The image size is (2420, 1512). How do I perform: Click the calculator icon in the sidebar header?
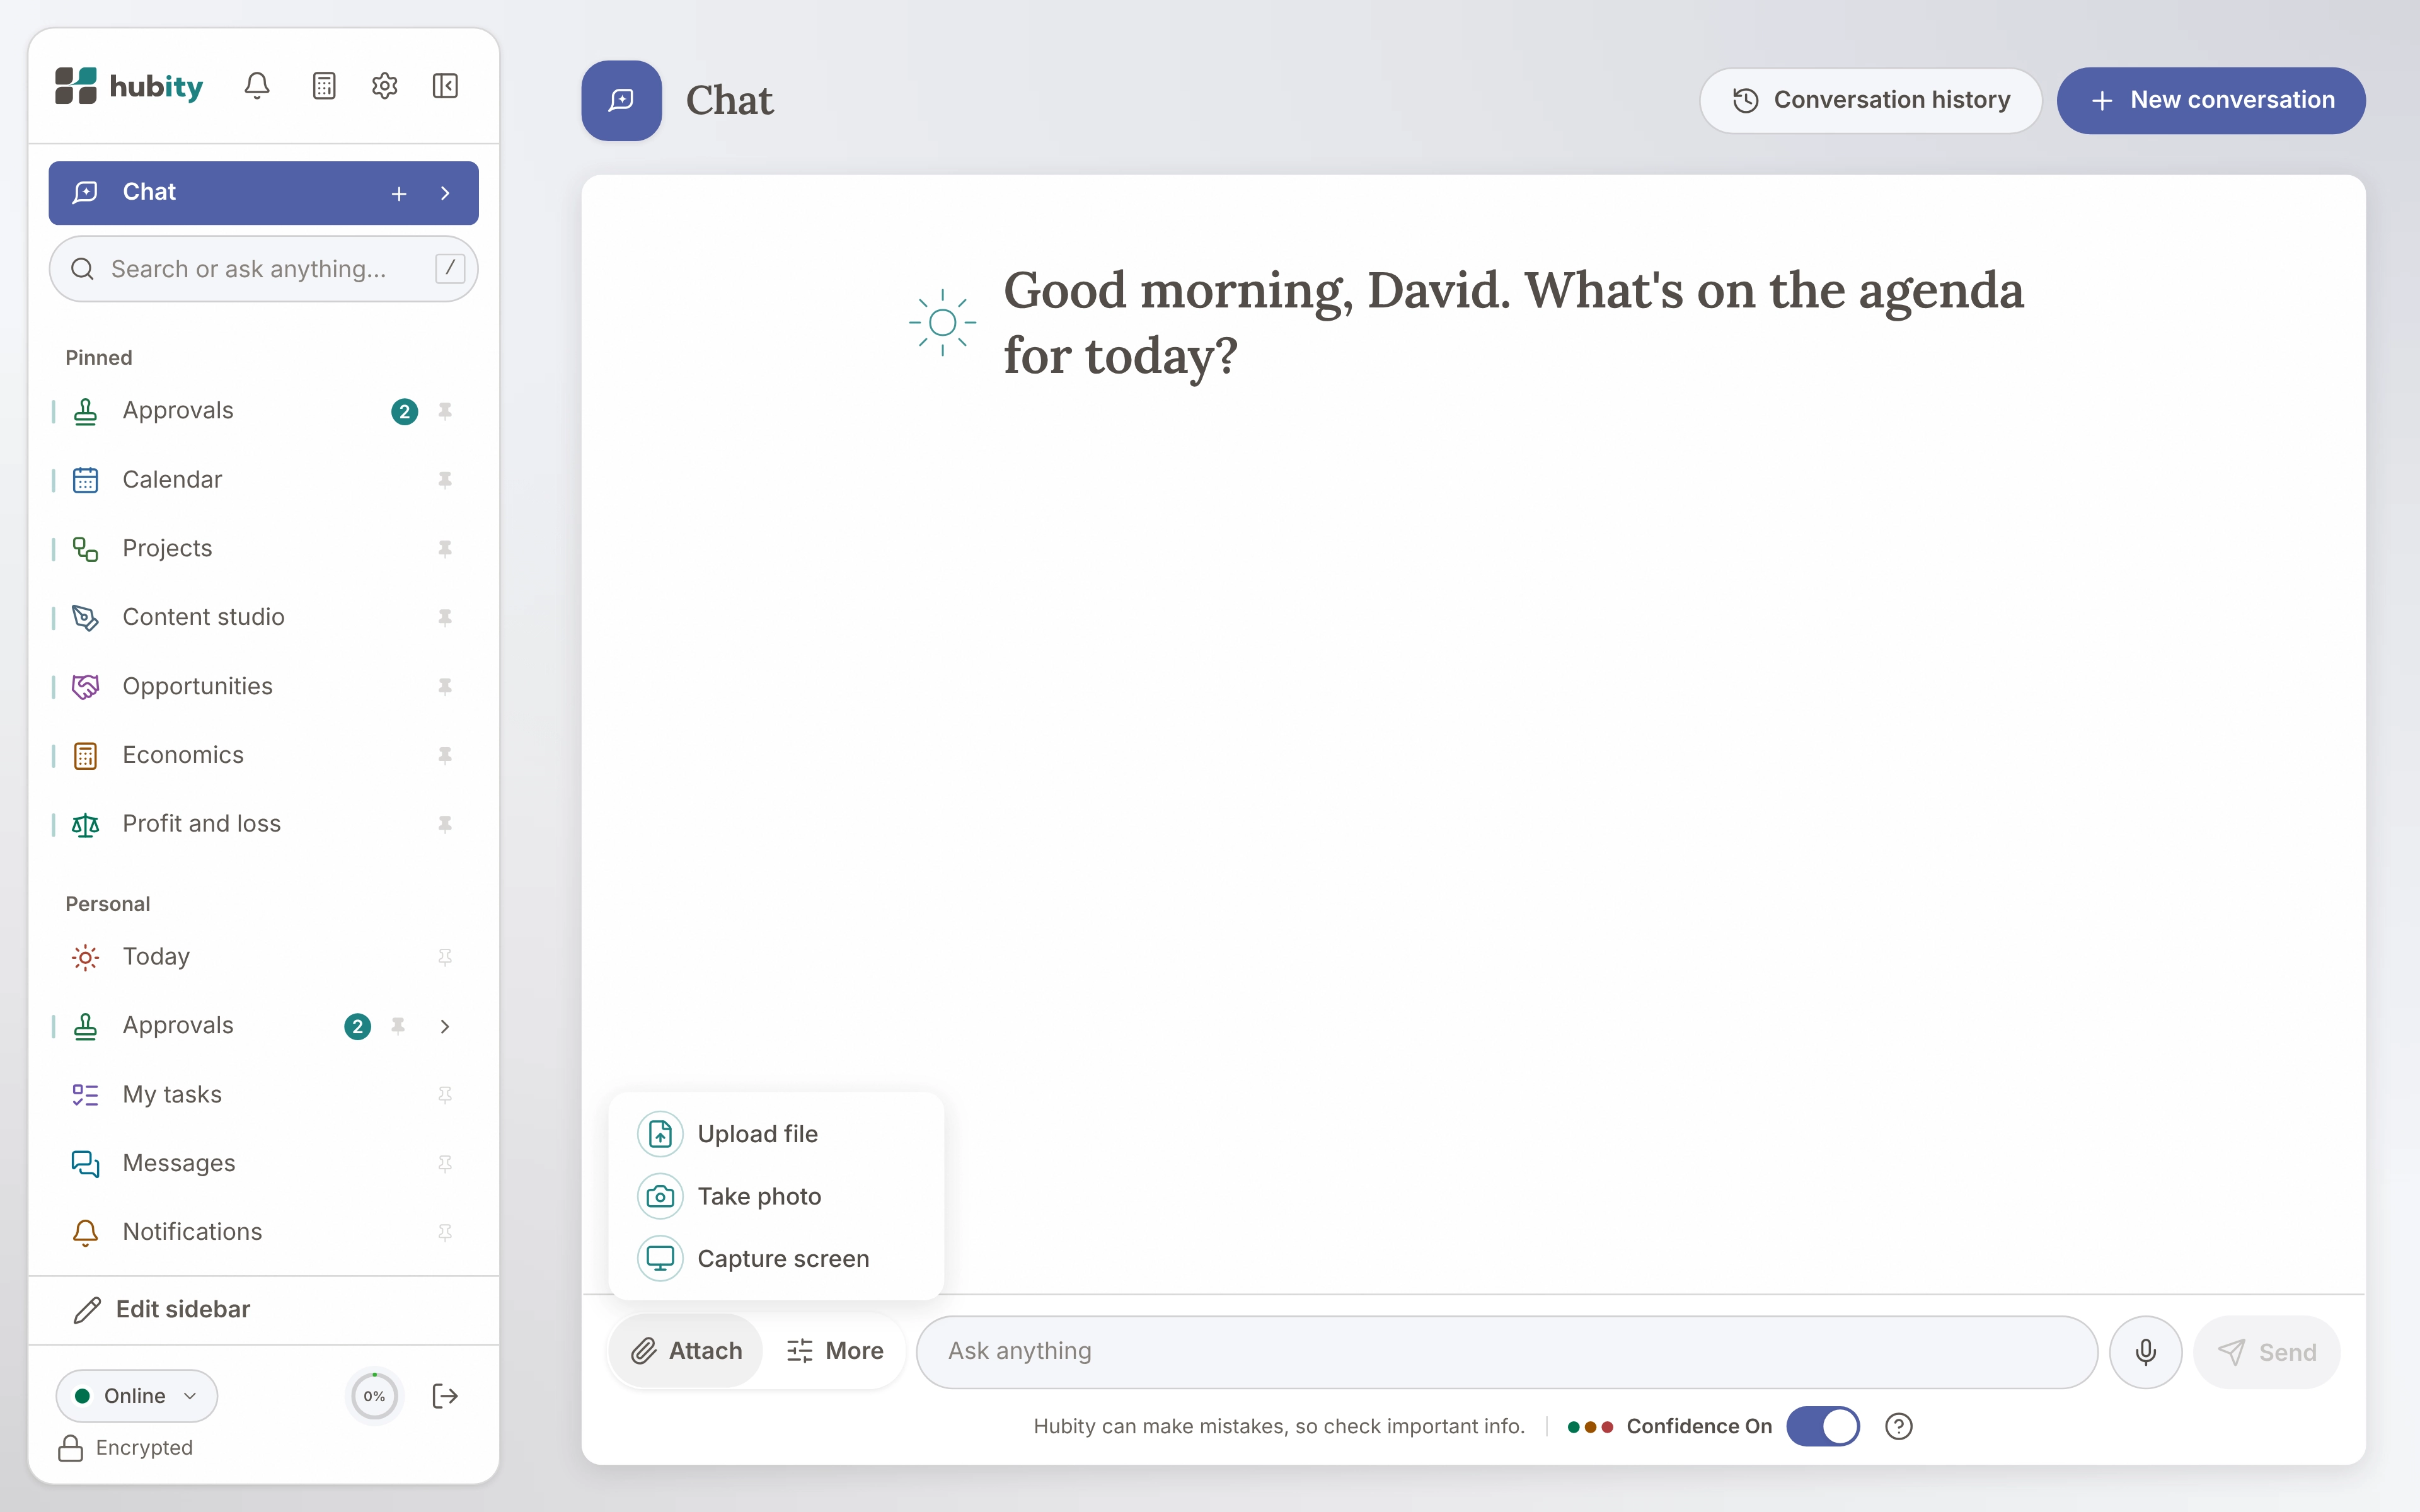coord(324,86)
